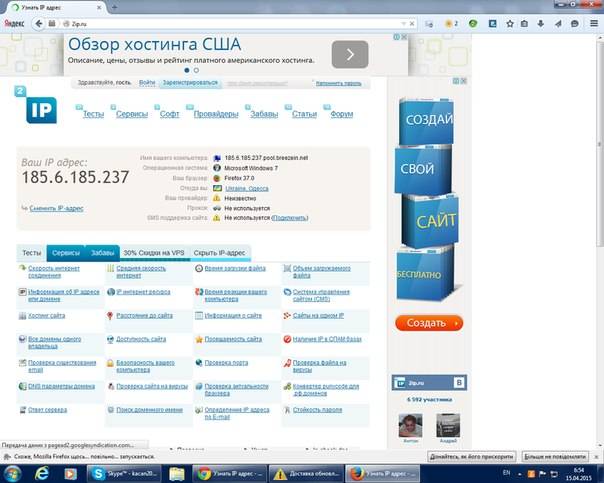Screen dimensions: 604x483
Task: Open the Стойкость пароля link
Action: tap(317, 410)
